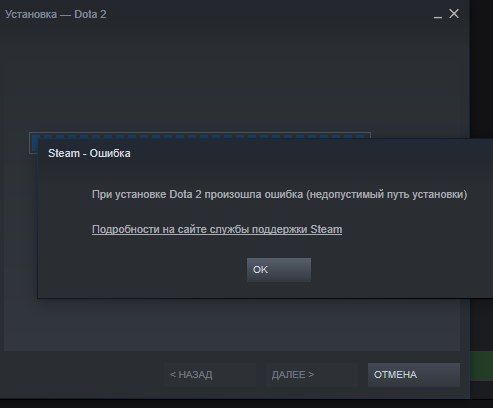Cancel installation with the ОТМЕНА button
493x408 pixels.
[x=414, y=375]
